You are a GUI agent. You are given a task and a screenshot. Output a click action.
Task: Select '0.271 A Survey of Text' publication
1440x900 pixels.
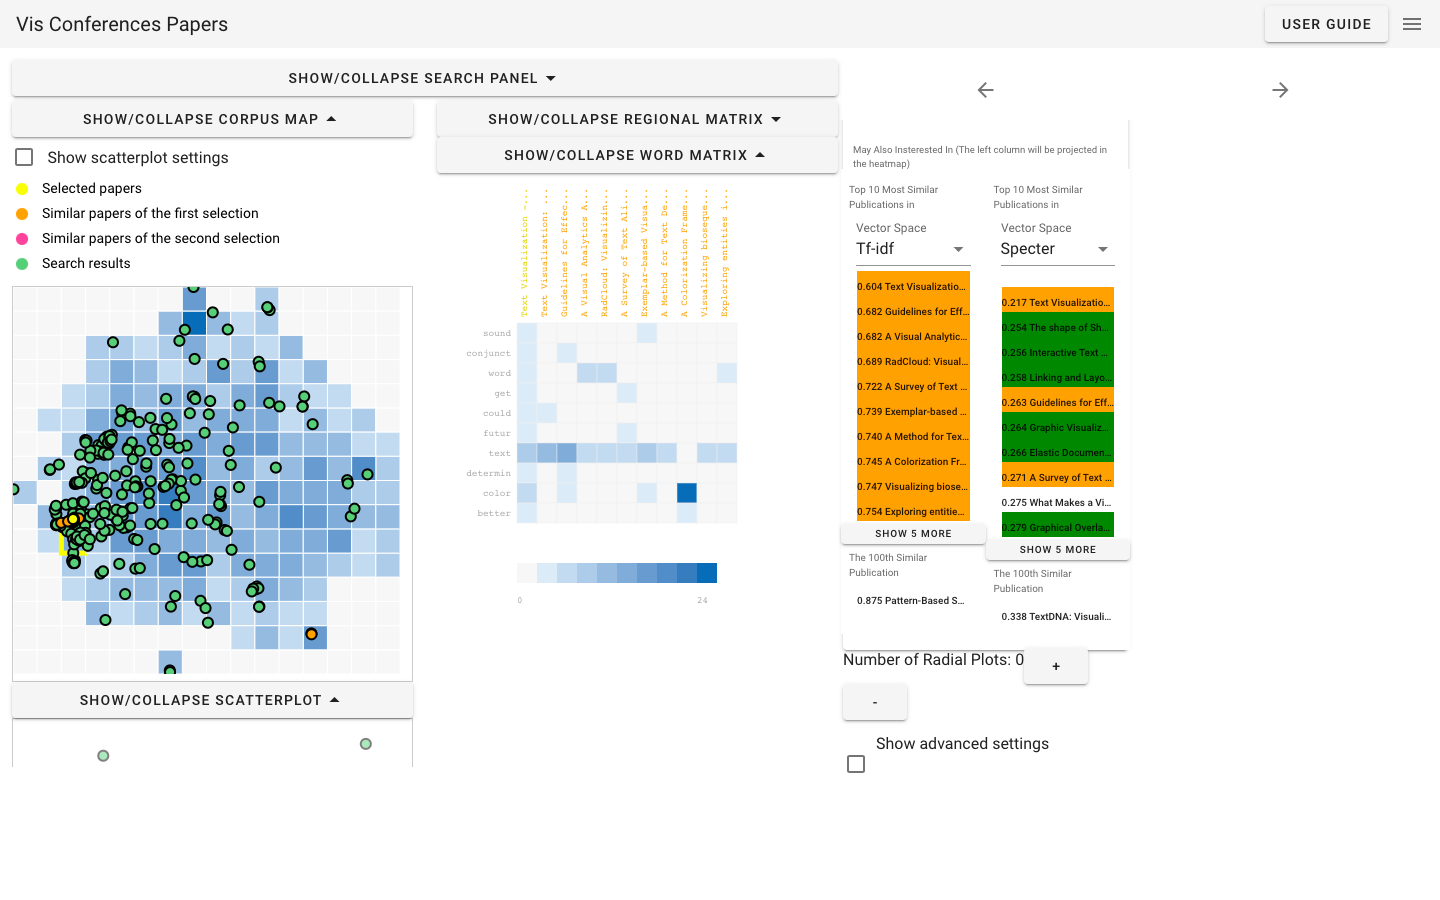[1058, 478]
